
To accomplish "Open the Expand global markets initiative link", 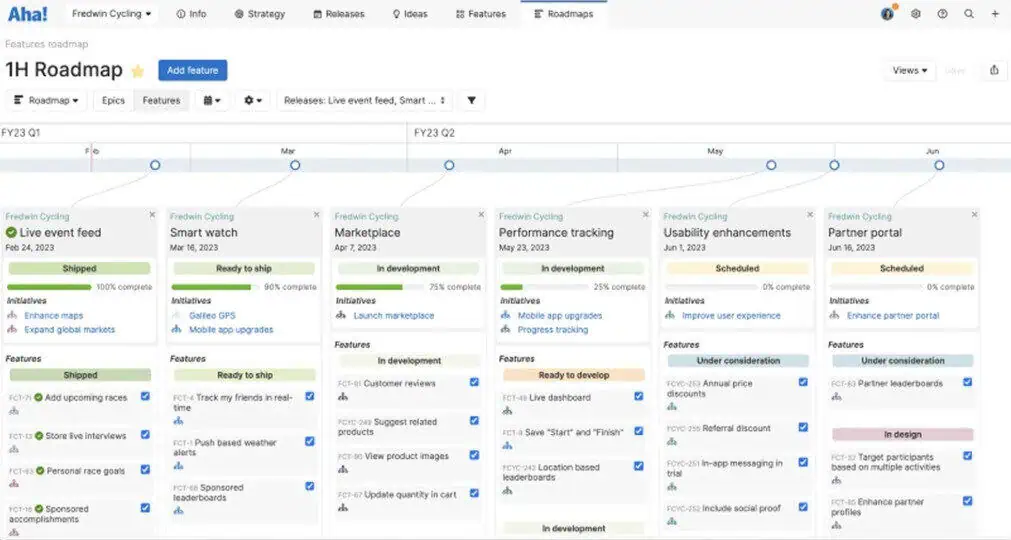I will click(70, 329).
